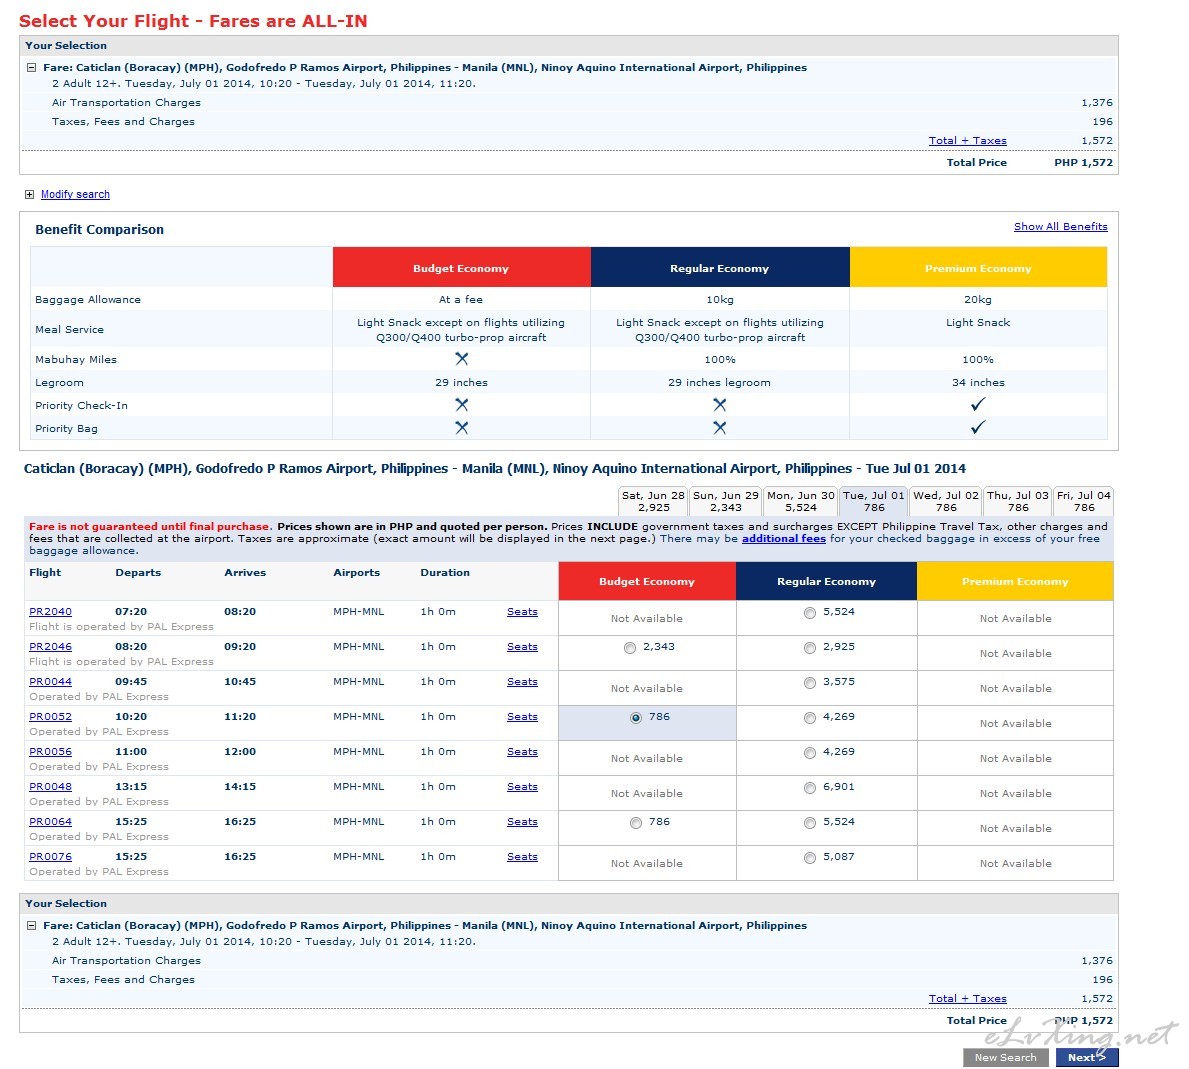Screen dimensions: 1189x1069
Task: Select the Tue, Jul 01 date tab
Action: [x=874, y=501]
